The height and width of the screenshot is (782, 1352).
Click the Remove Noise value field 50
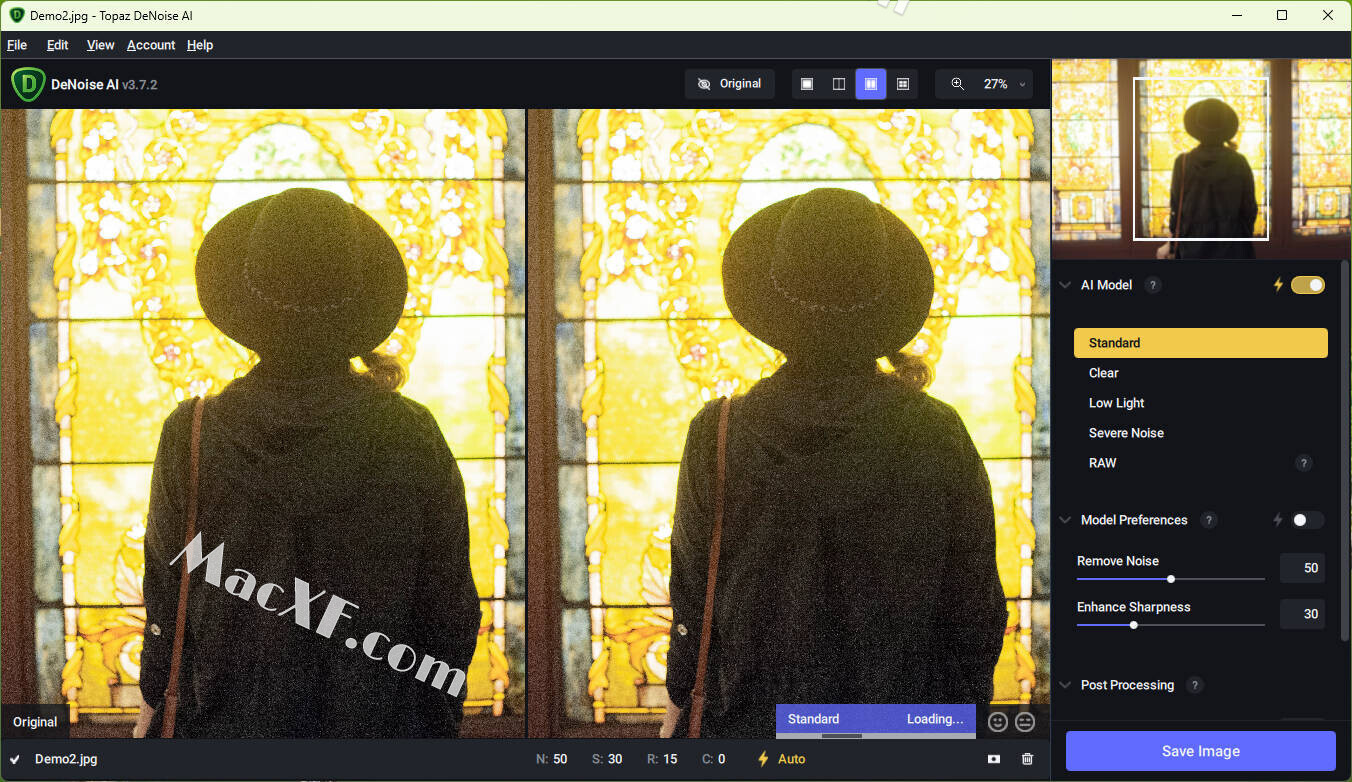1303,568
